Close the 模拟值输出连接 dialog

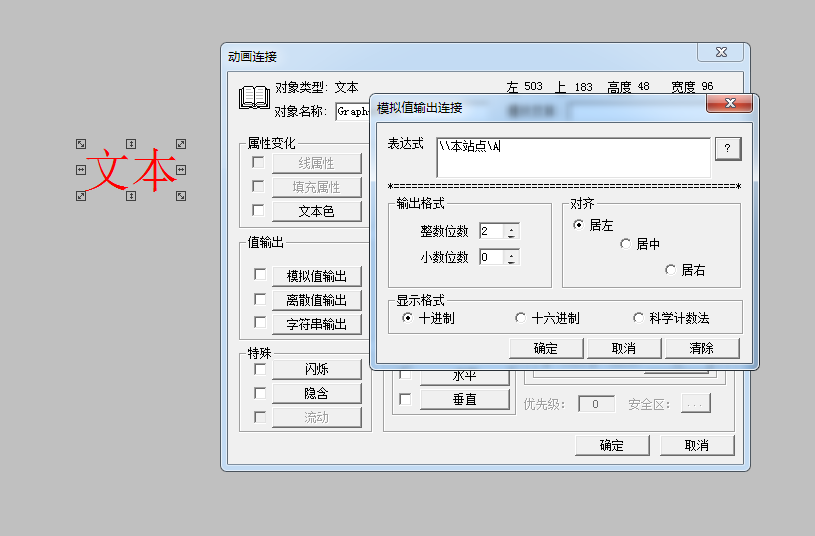click(729, 103)
